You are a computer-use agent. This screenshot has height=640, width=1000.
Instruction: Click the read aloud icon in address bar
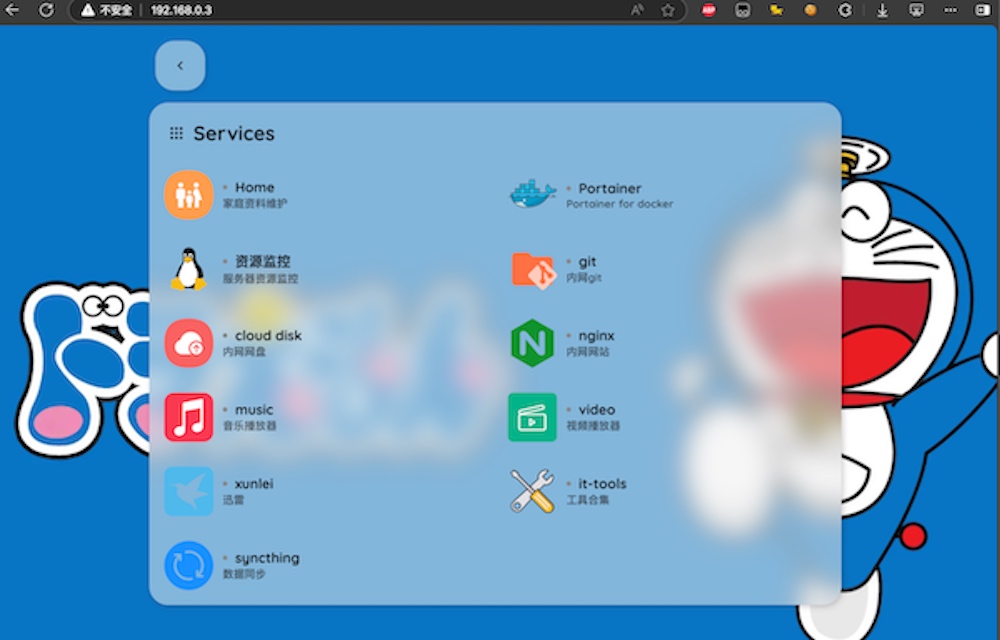pos(636,10)
